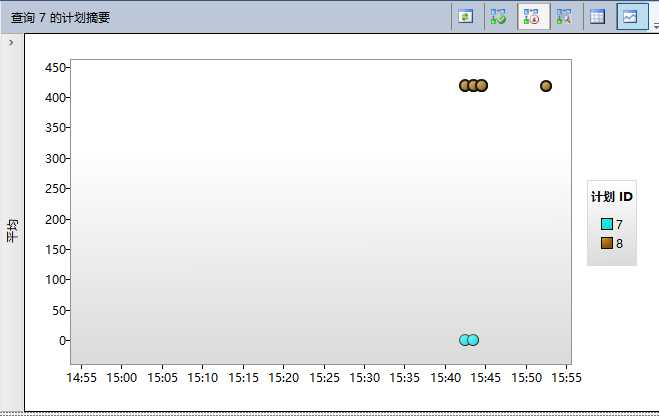
Task: Click the Force Plan icon with green checkmark
Action: click(498, 17)
